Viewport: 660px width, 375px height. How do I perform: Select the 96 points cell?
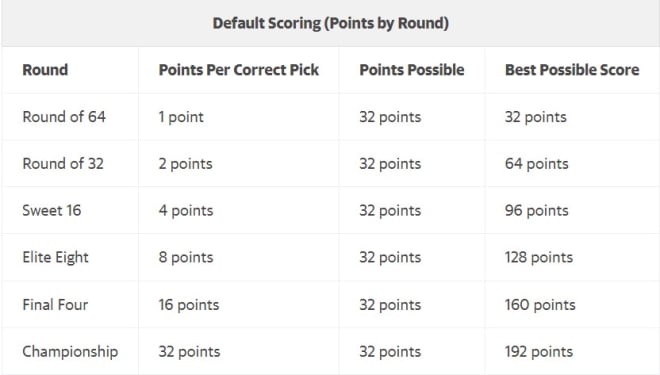pos(537,210)
